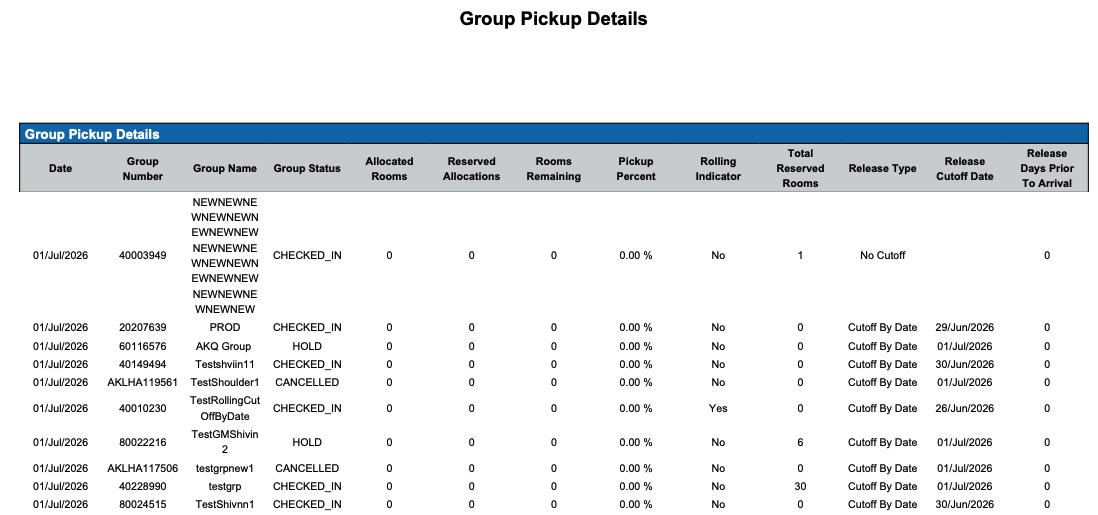1098x515 pixels.
Task: Click Release Days Prior To Arrival header
Action: (1047, 168)
